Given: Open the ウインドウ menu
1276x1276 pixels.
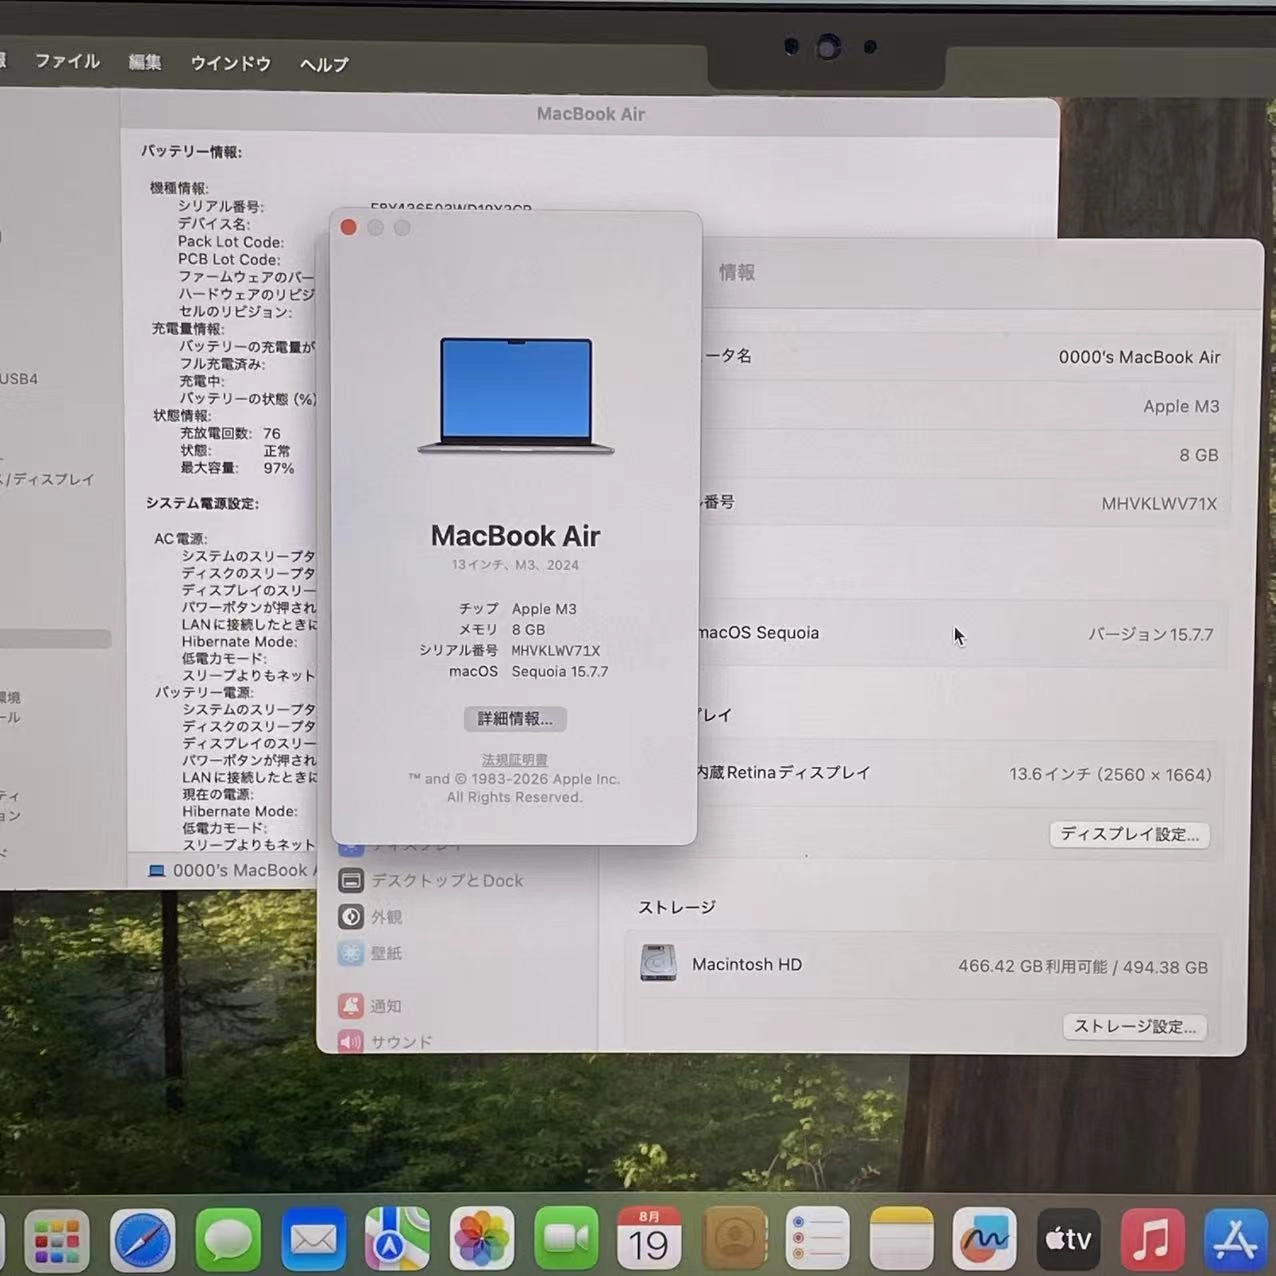Looking at the screenshot, I should point(231,64).
